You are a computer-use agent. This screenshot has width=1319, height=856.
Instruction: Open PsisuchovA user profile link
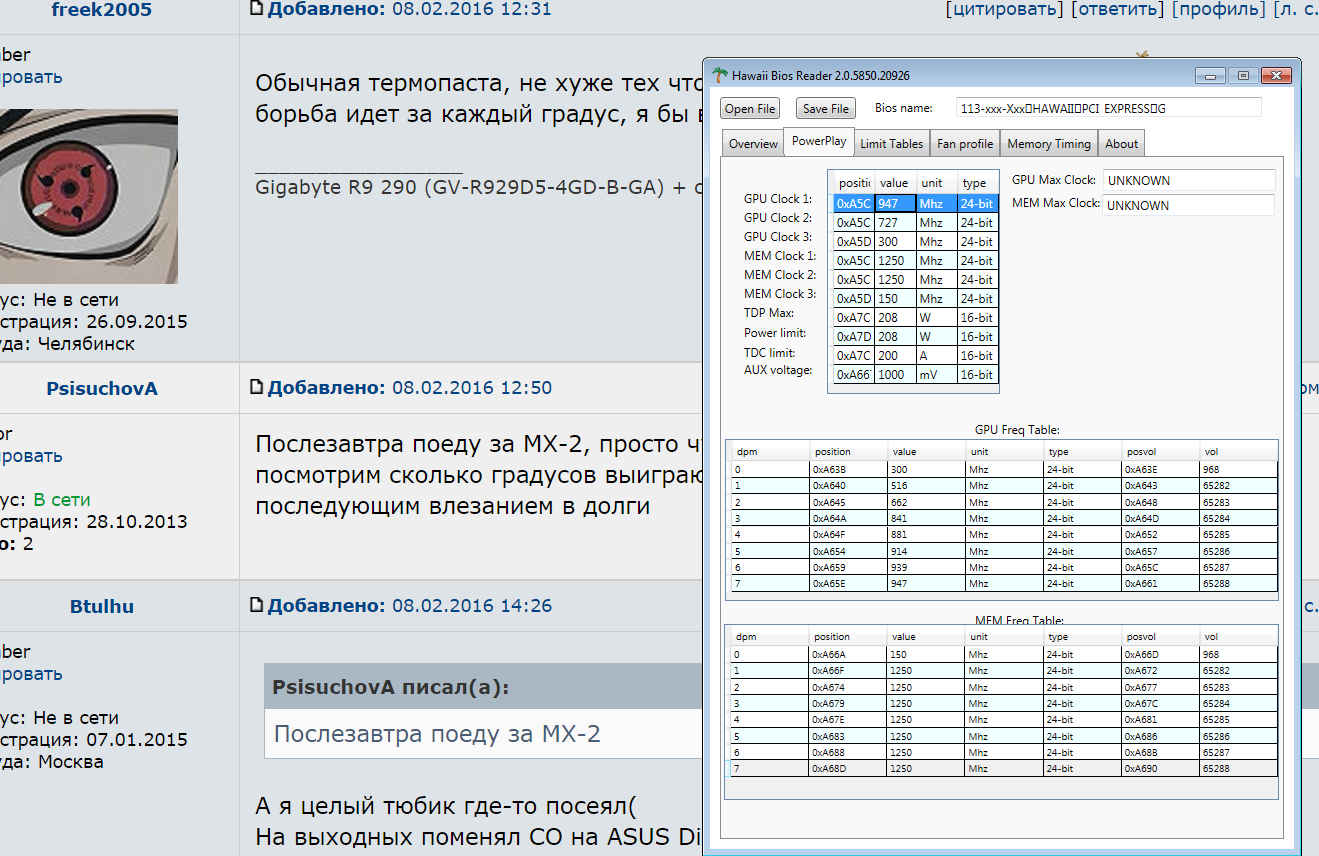point(102,388)
